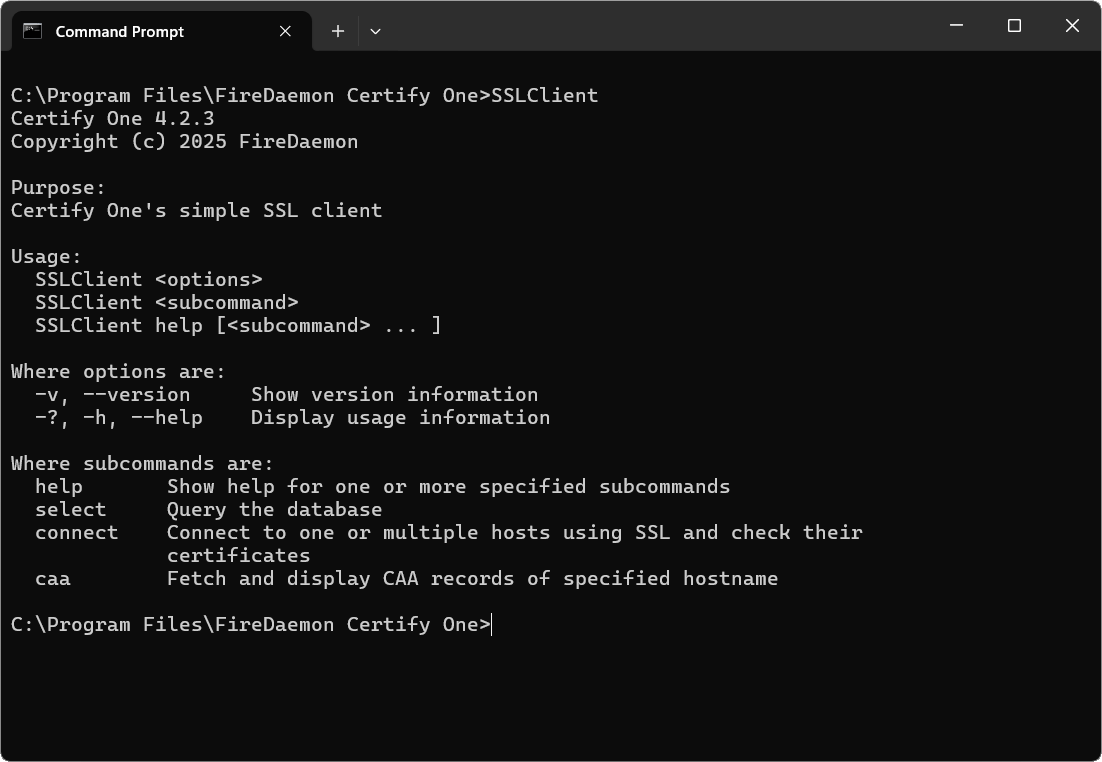The width and height of the screenshot is (1102, 762).
Task: Click the '-?, -h, --help' option text
Action: (x=119, y=418)
